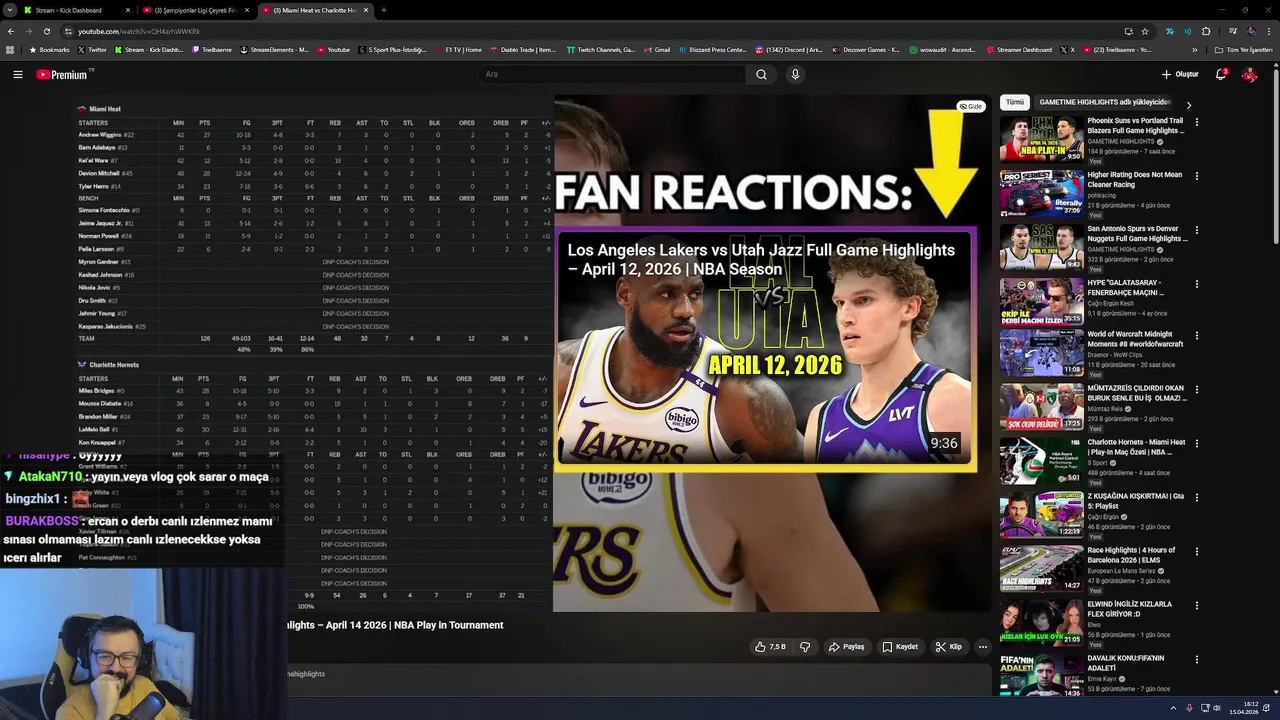Go back in browser history
Image resolution: width=1280 pixels, height=720 pixels.
pyautogui.click(x=10, y=31)
